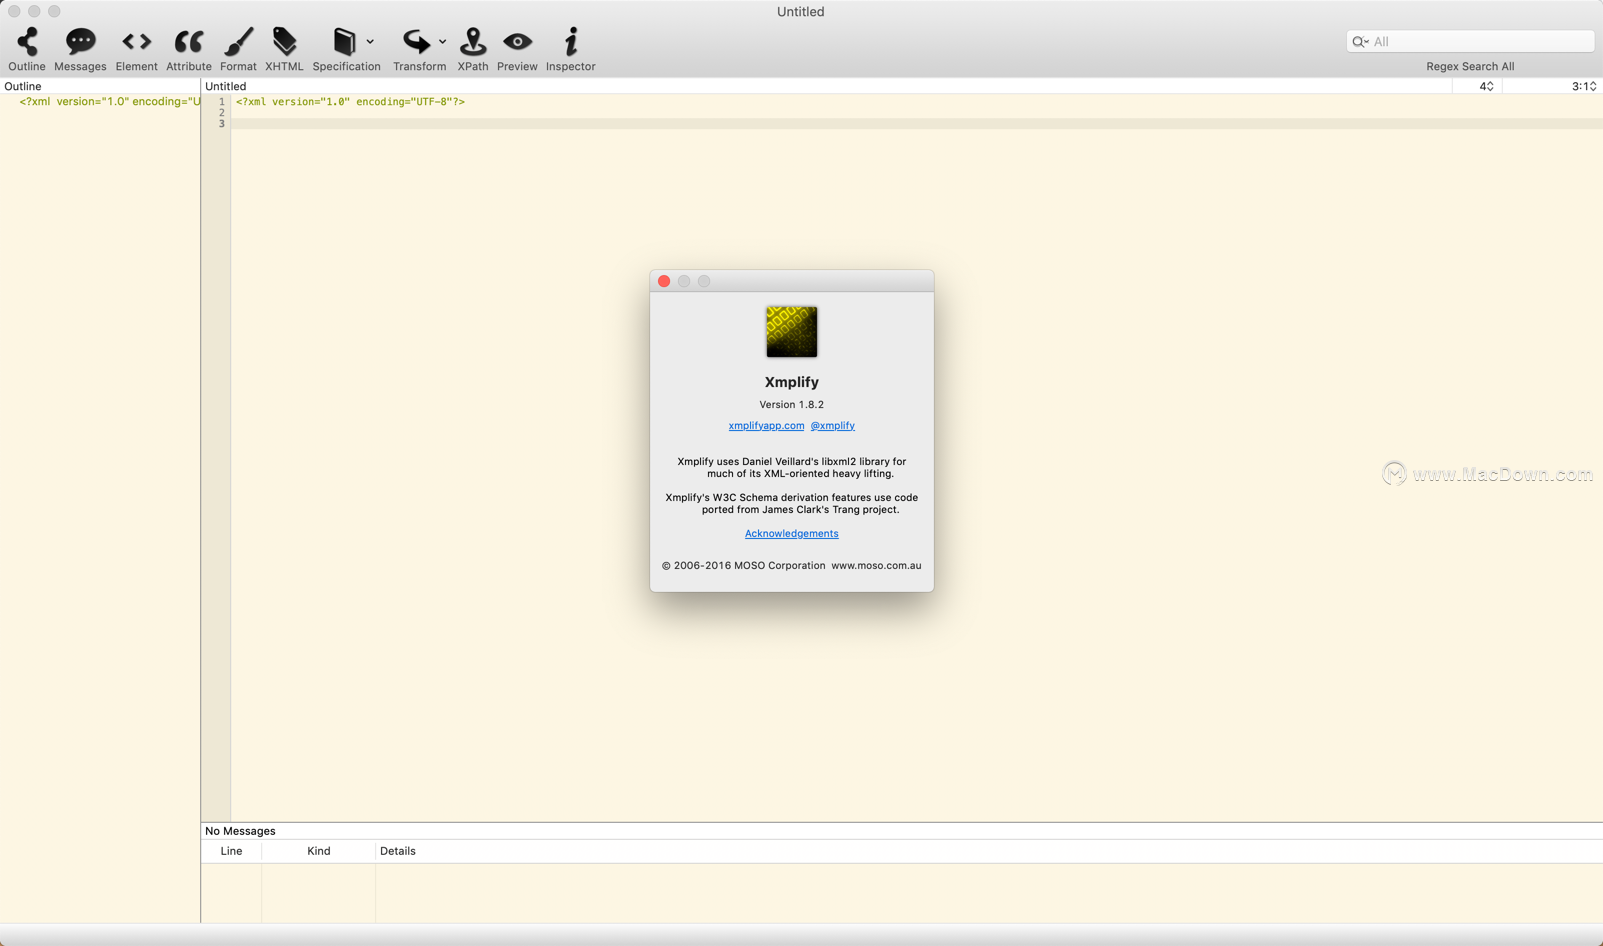Image resolution: width=1603 pixels, height=946 pixels.
Task: Click the Element toolbar icon
Action: pos(136,42)
